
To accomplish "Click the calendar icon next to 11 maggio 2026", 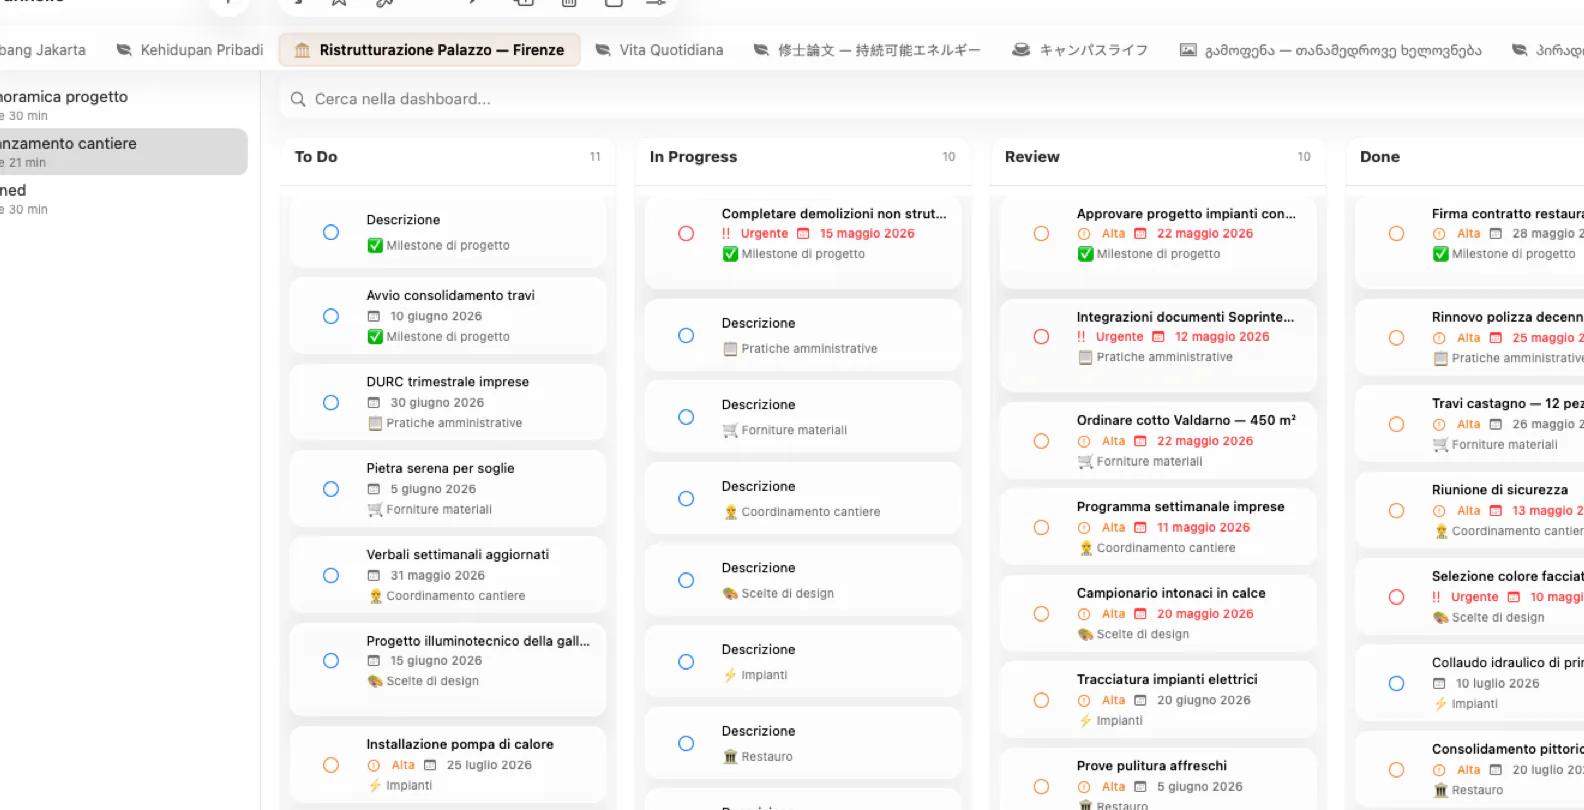I will point(1140,528).
